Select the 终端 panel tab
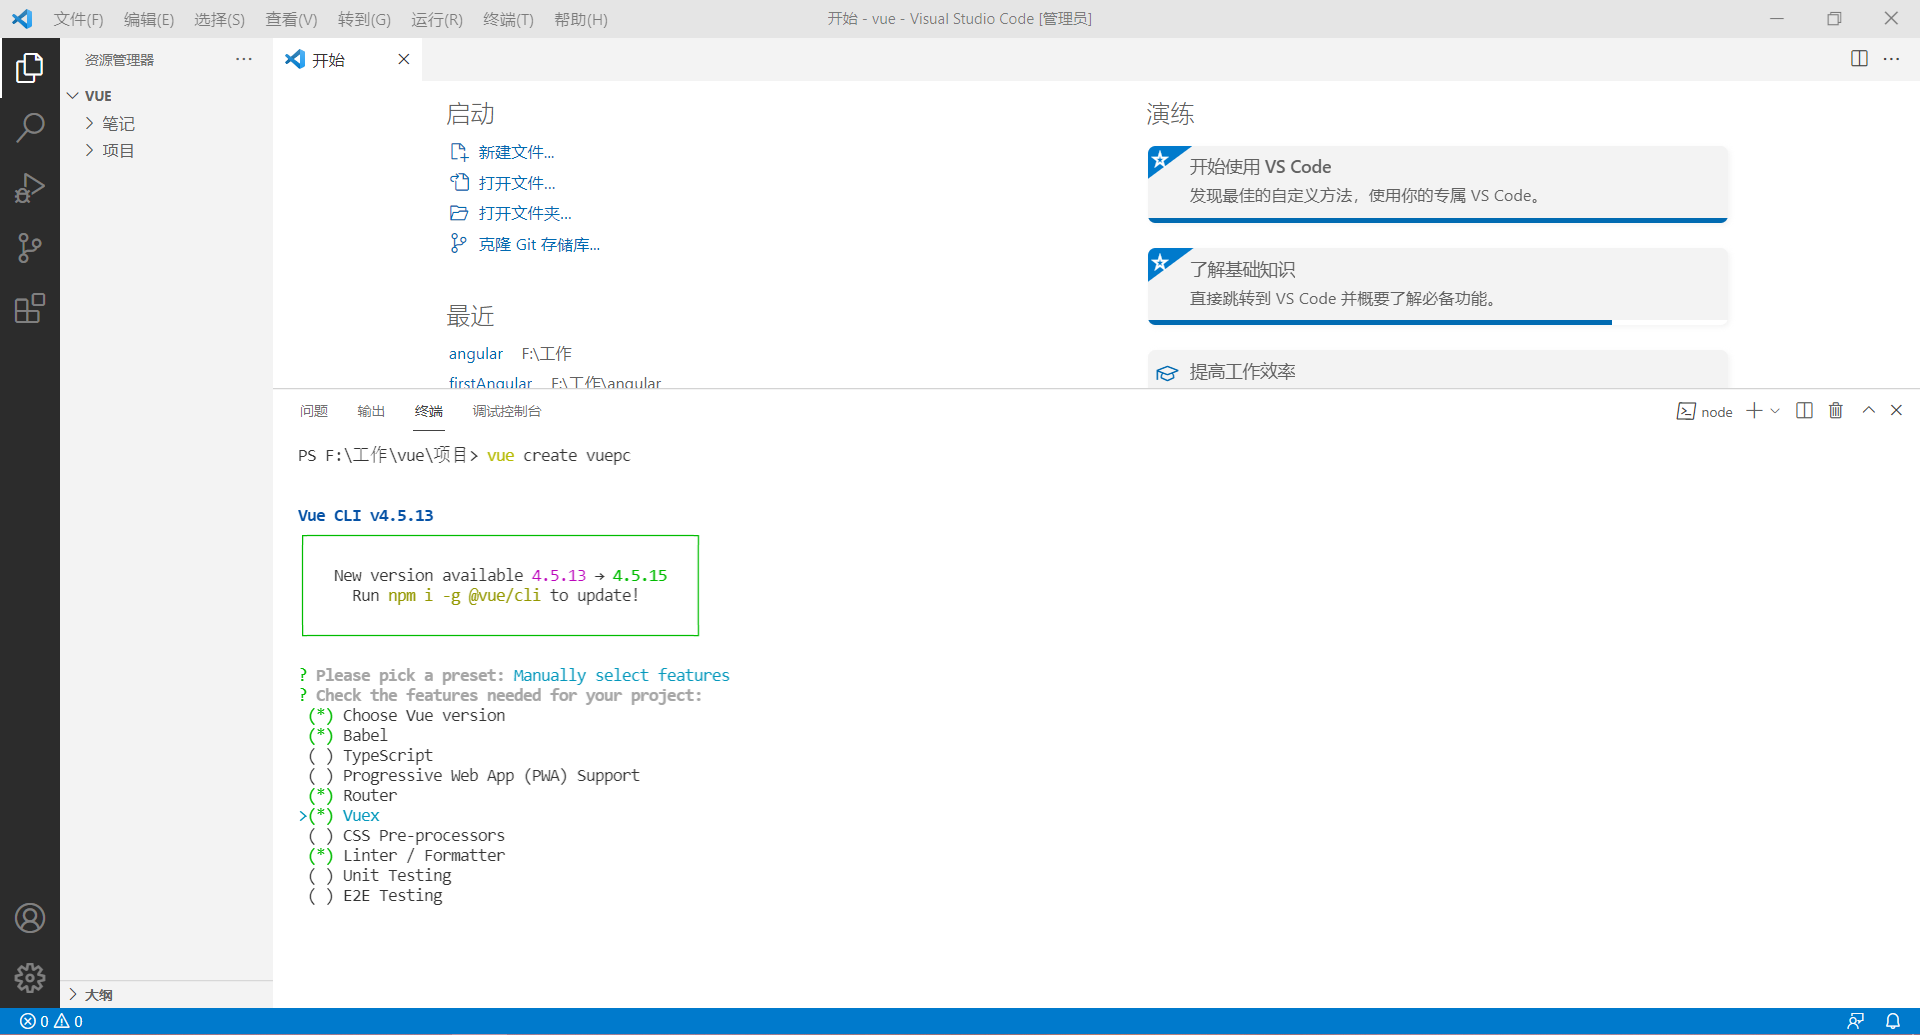 tap(429, 411)
